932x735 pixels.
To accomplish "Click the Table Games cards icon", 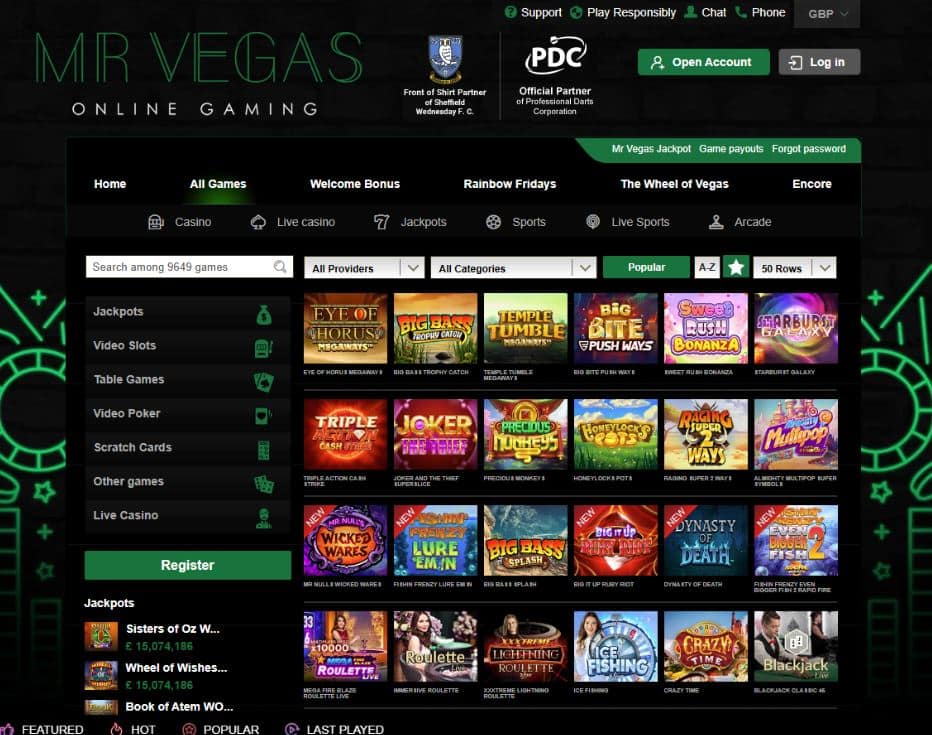I will [x=263, y=382].
